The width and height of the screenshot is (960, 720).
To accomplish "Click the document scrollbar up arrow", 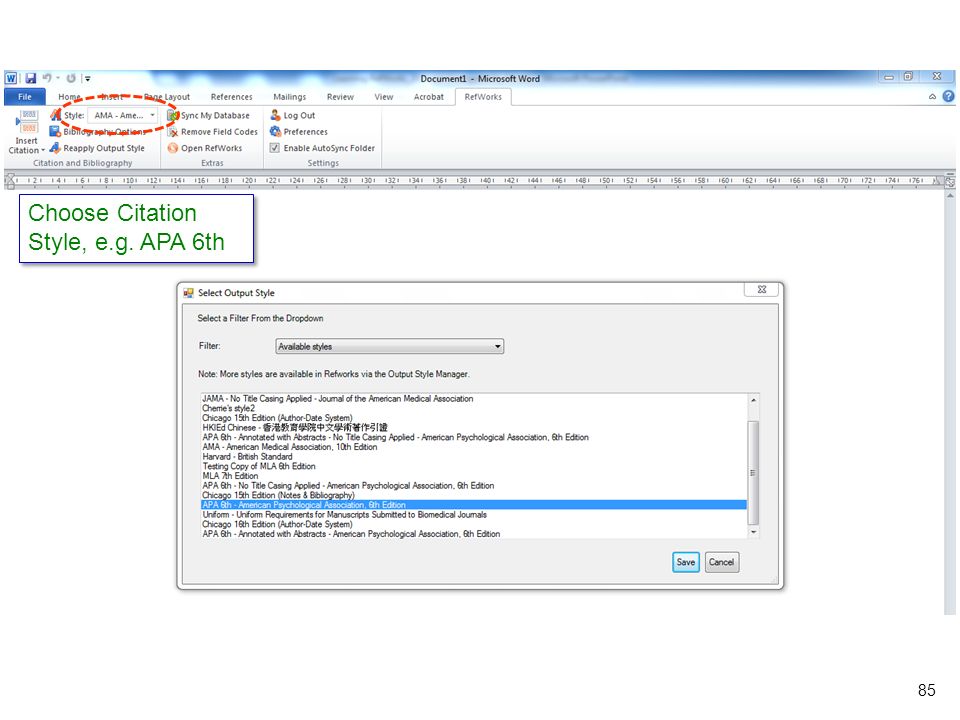I will [950, 195].
